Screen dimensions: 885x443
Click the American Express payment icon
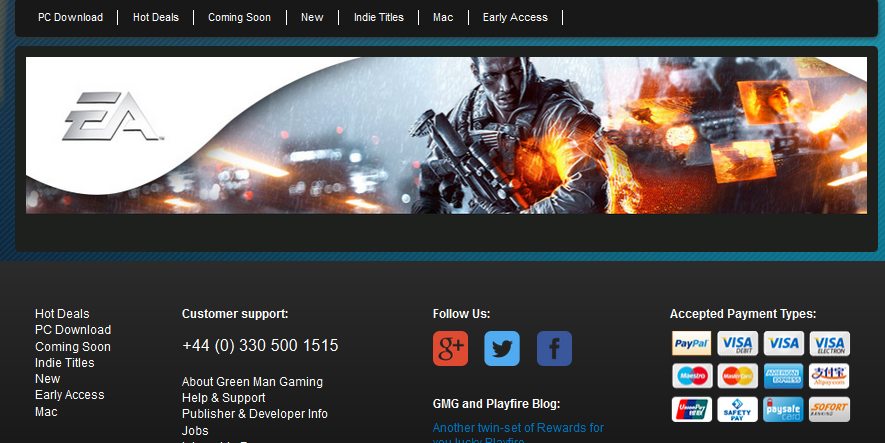pos(783,376)
